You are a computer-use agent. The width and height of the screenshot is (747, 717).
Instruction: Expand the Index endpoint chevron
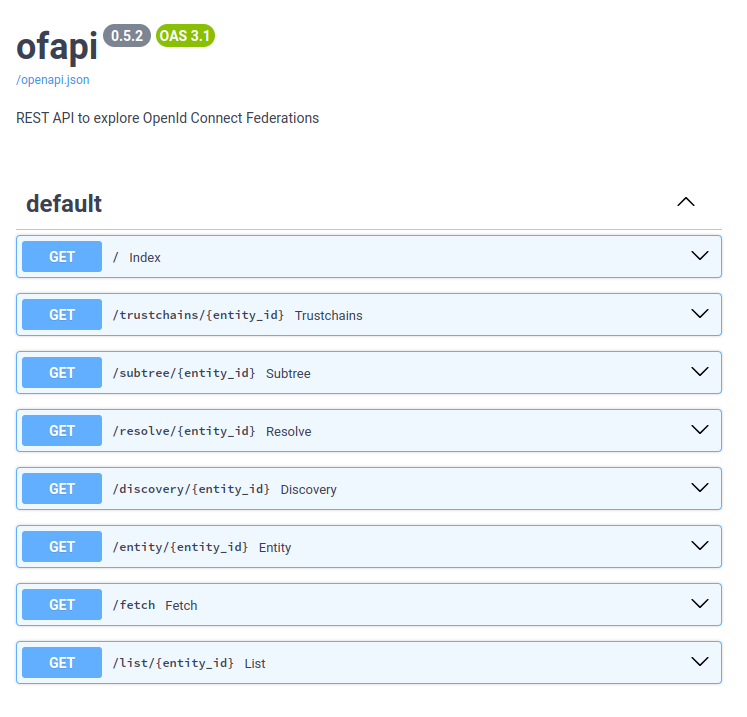[x=699, y=256]
